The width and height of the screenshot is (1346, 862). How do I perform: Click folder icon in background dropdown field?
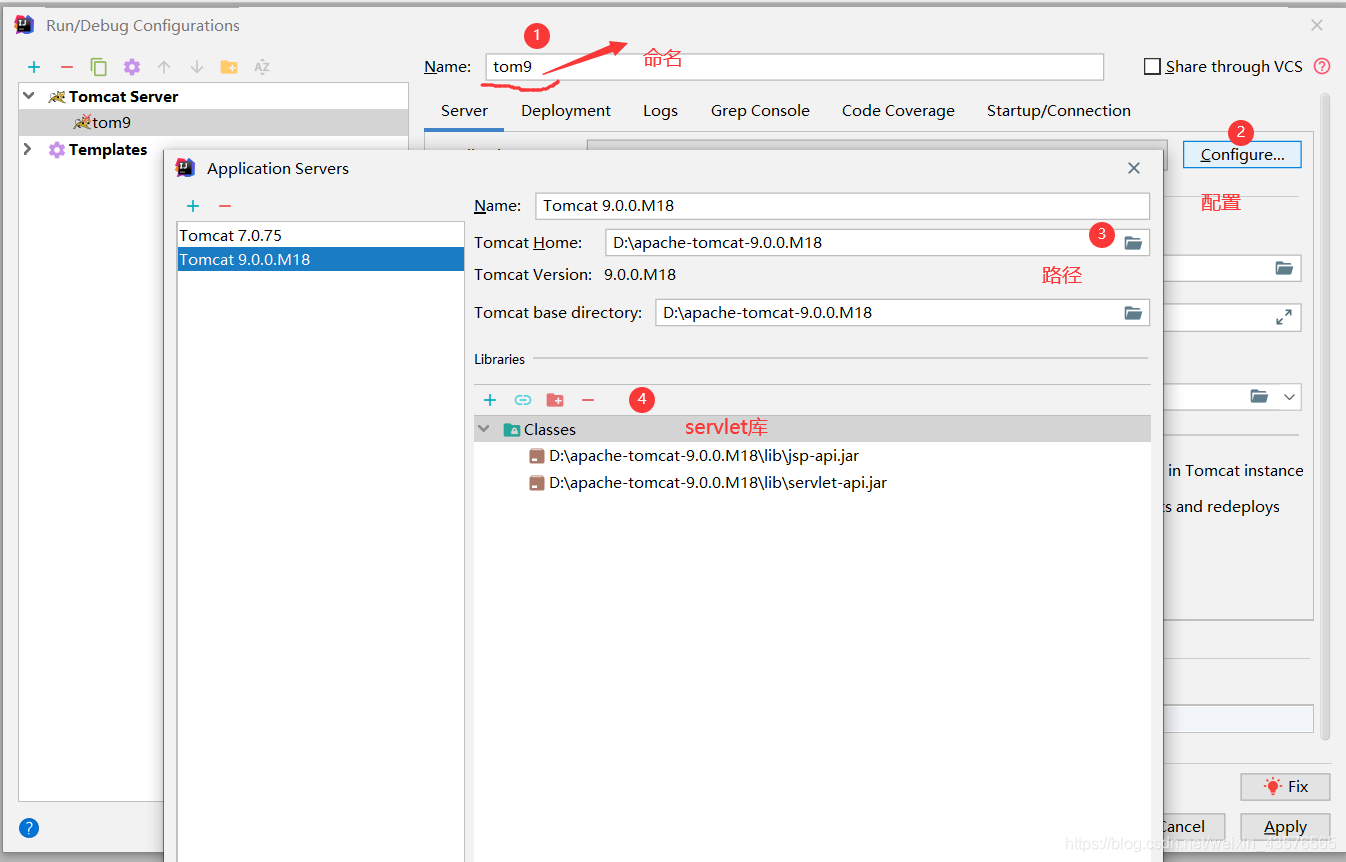(x=1259, y=396)
